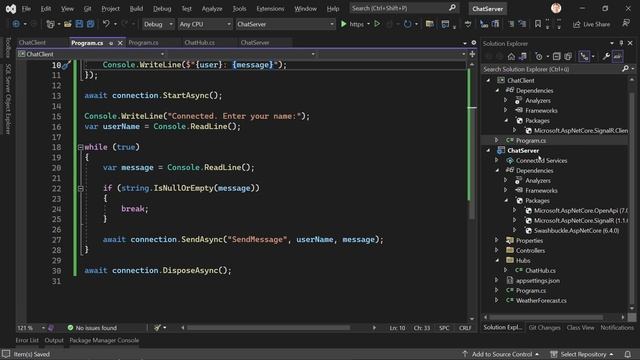Click the editor tab settings gear icon
Image resolution: width=640 pixels, height=360 pixels.
click(x=473, y=42)
